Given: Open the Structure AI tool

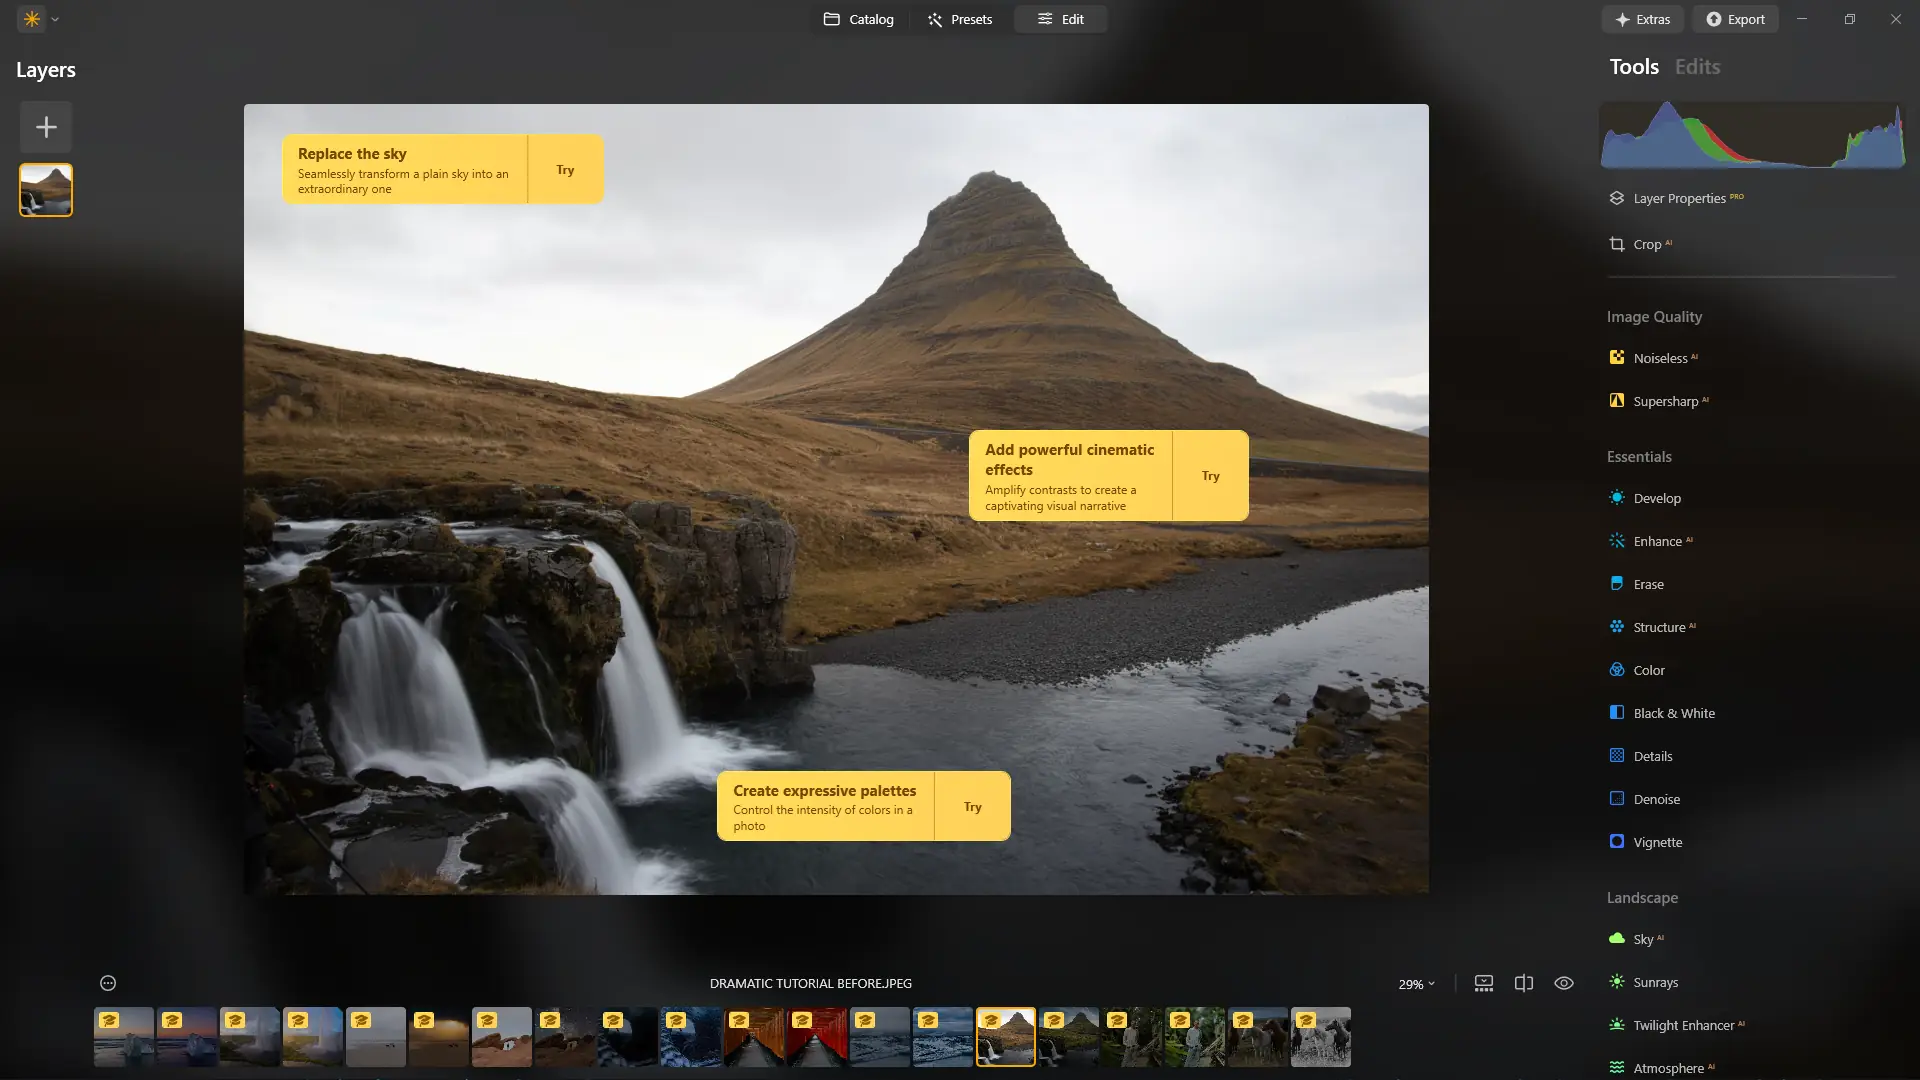Looking at the screenshot, I should coord(1659,627).
